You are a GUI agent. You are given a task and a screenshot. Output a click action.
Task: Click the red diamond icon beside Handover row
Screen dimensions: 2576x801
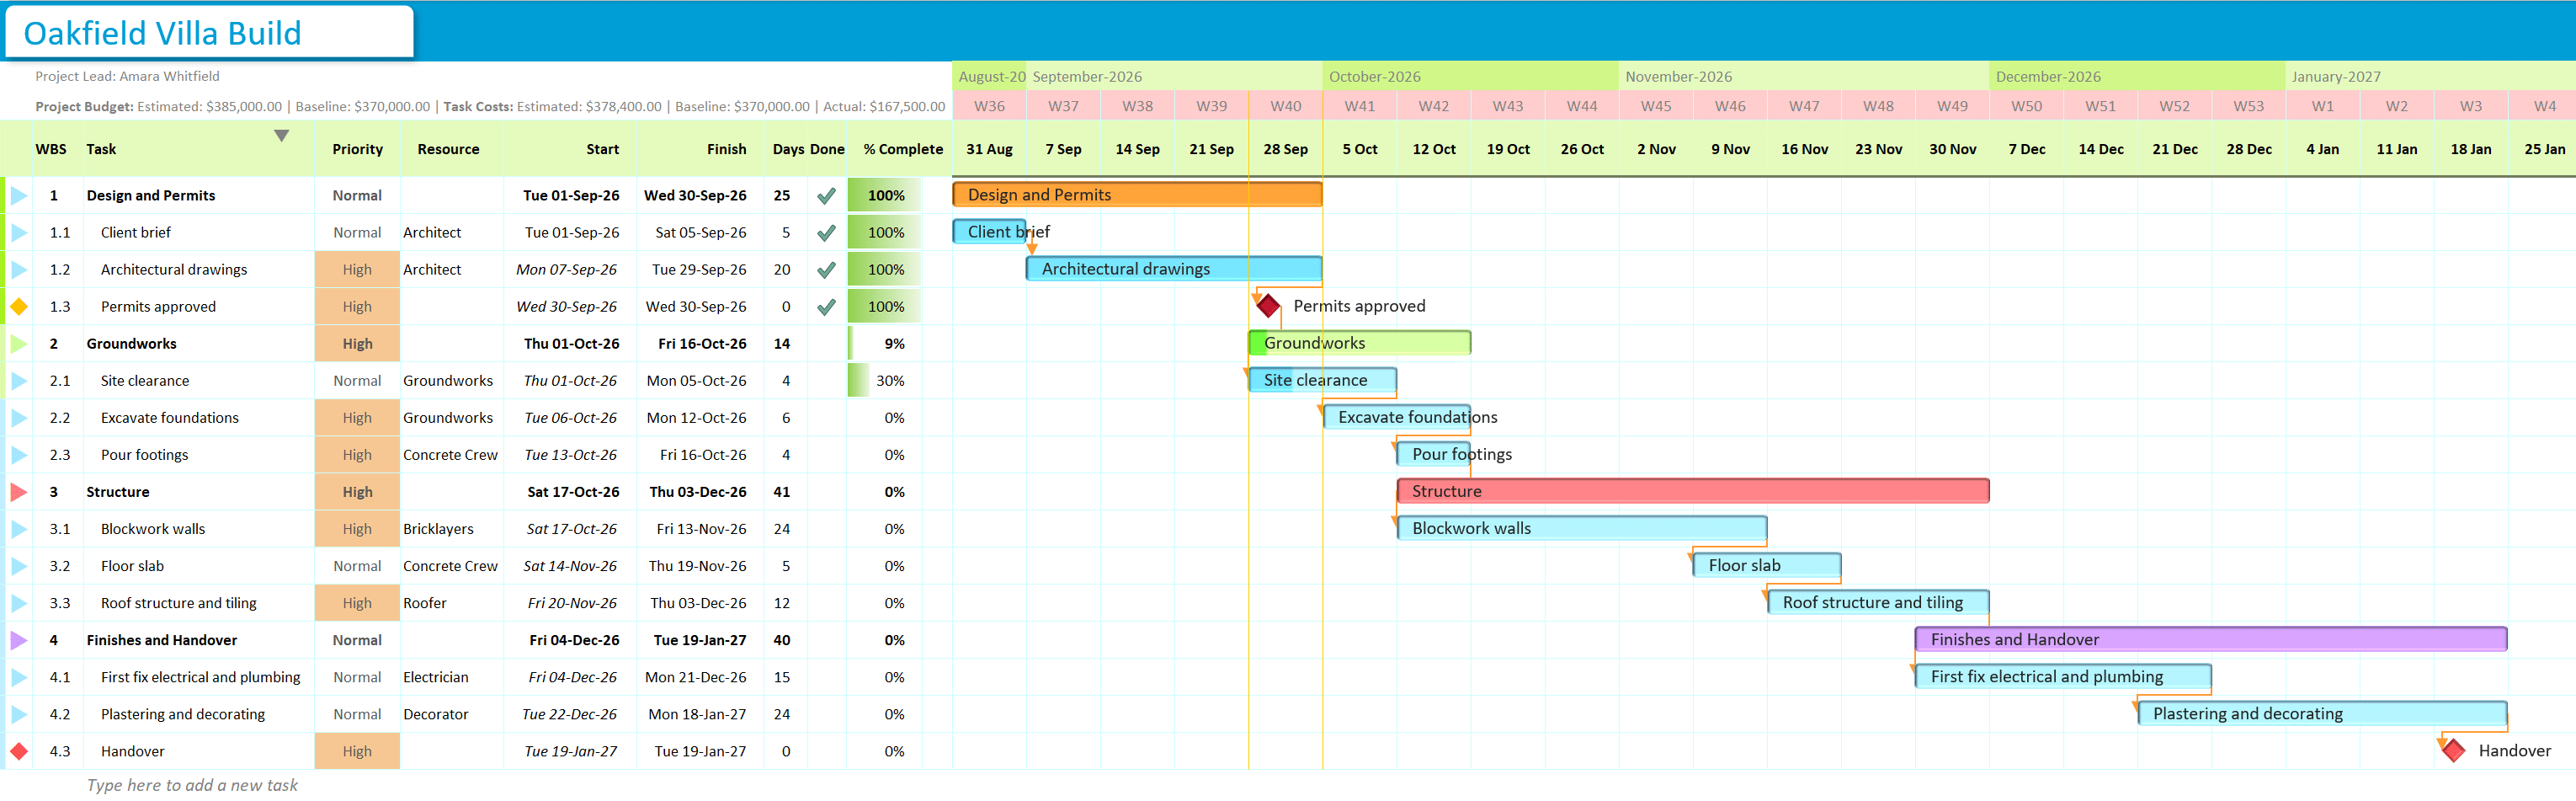point(19,751)
